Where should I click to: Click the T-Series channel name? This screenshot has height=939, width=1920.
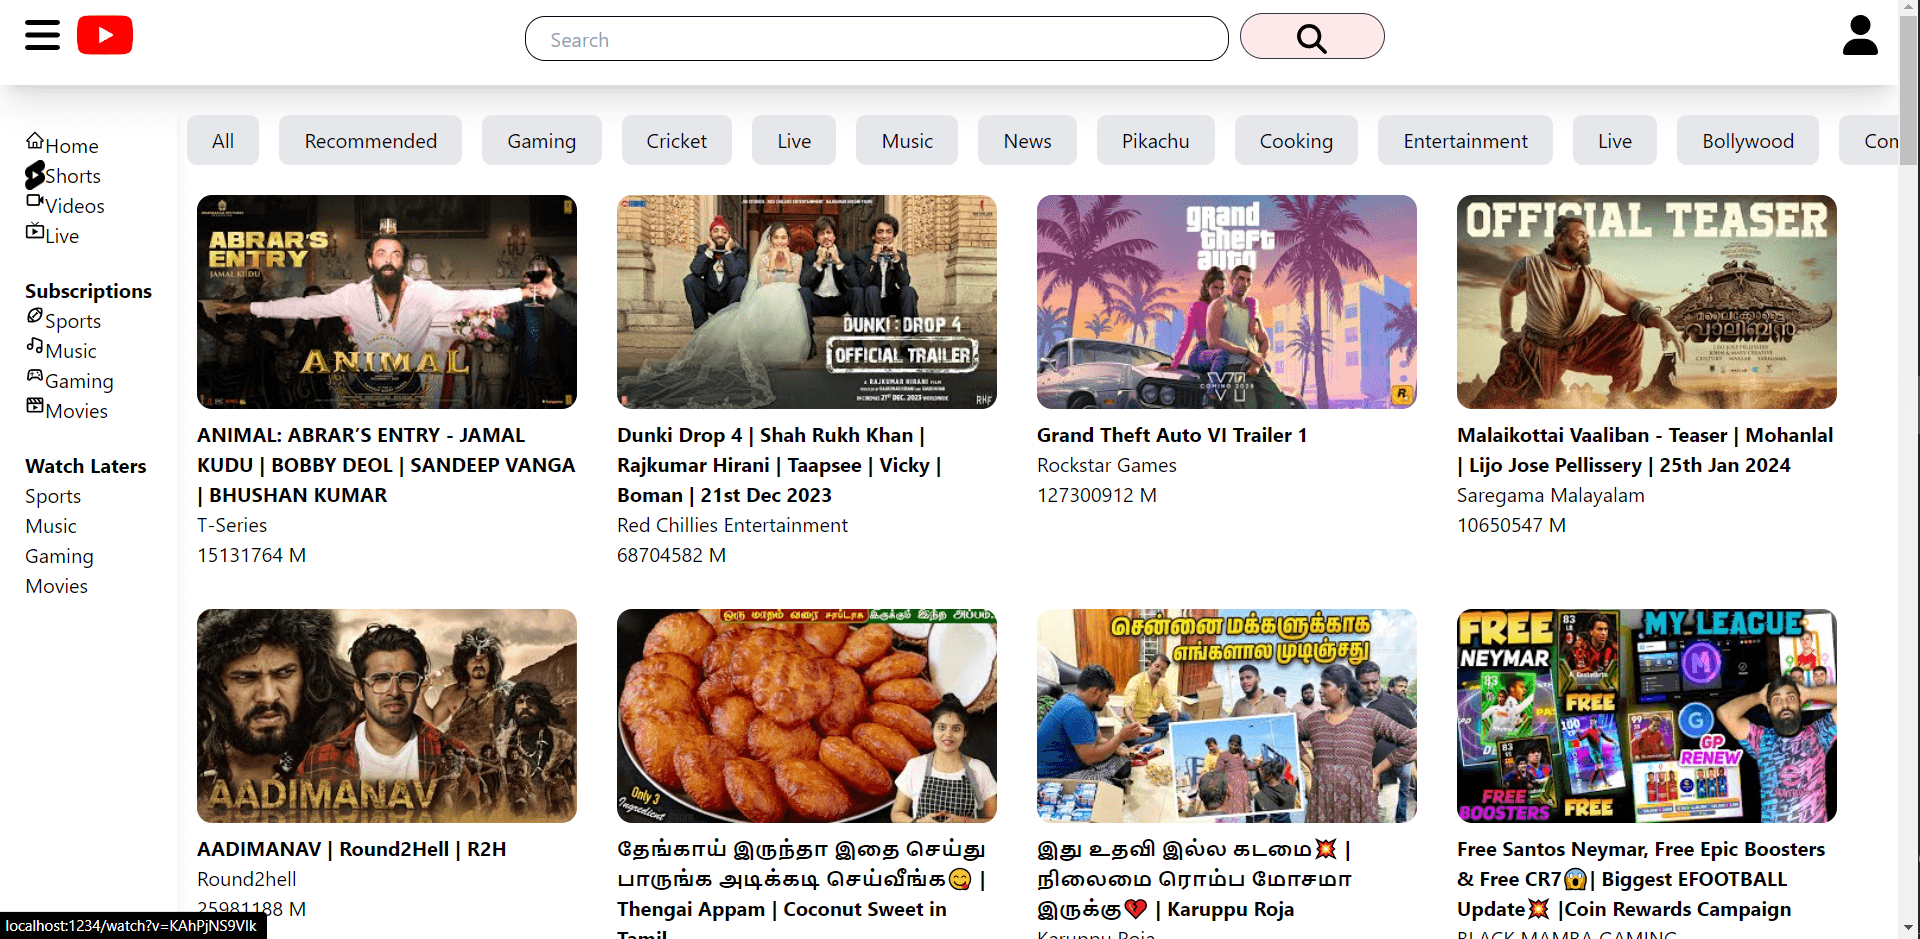coord(232,525)
